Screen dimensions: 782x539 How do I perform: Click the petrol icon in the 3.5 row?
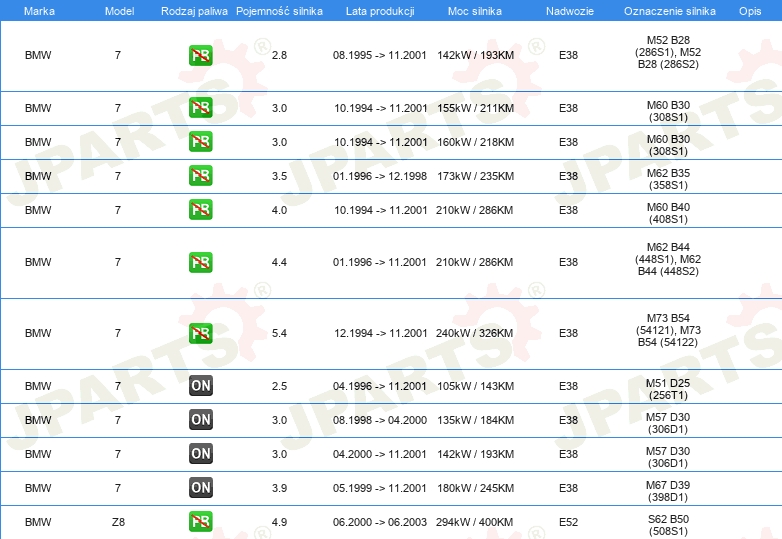coord(200,176)
